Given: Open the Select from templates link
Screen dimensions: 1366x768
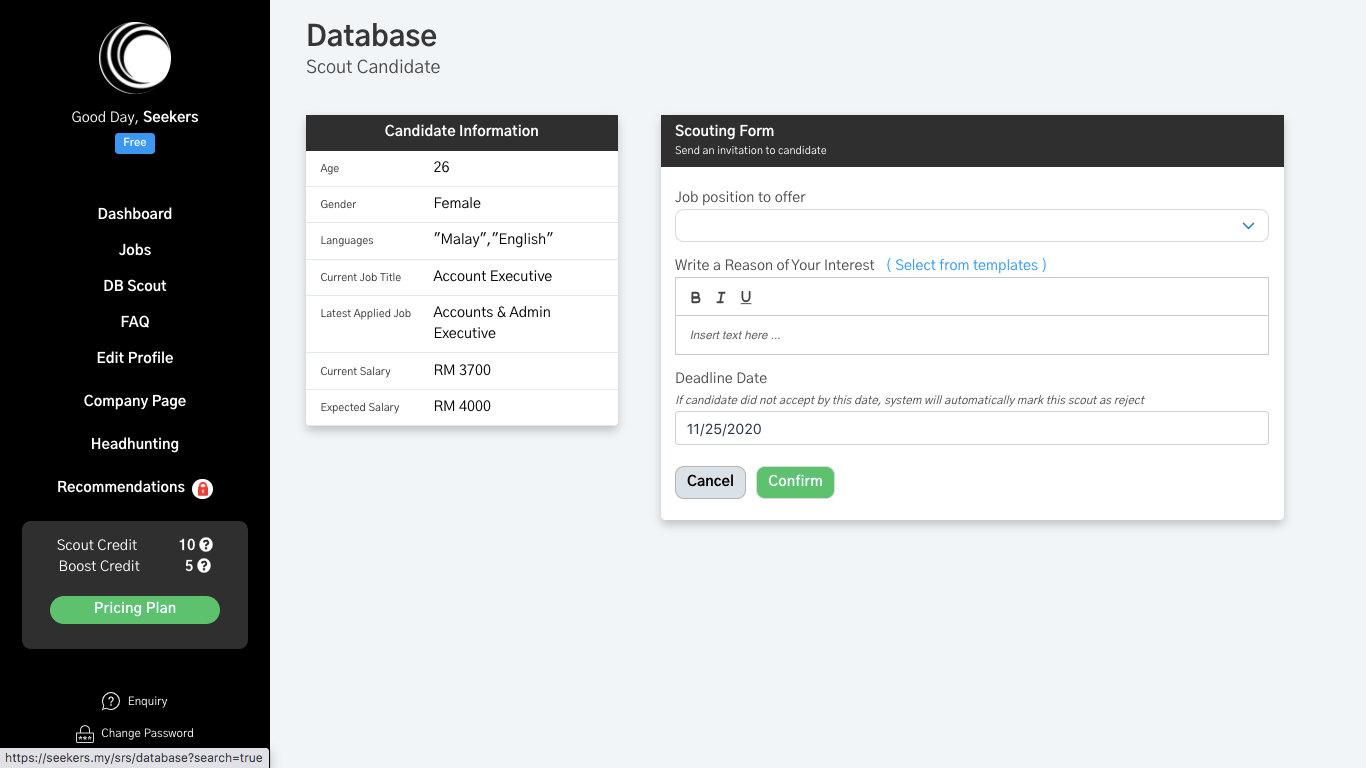Looking at the screenshot, I should (x=967, y=265).
